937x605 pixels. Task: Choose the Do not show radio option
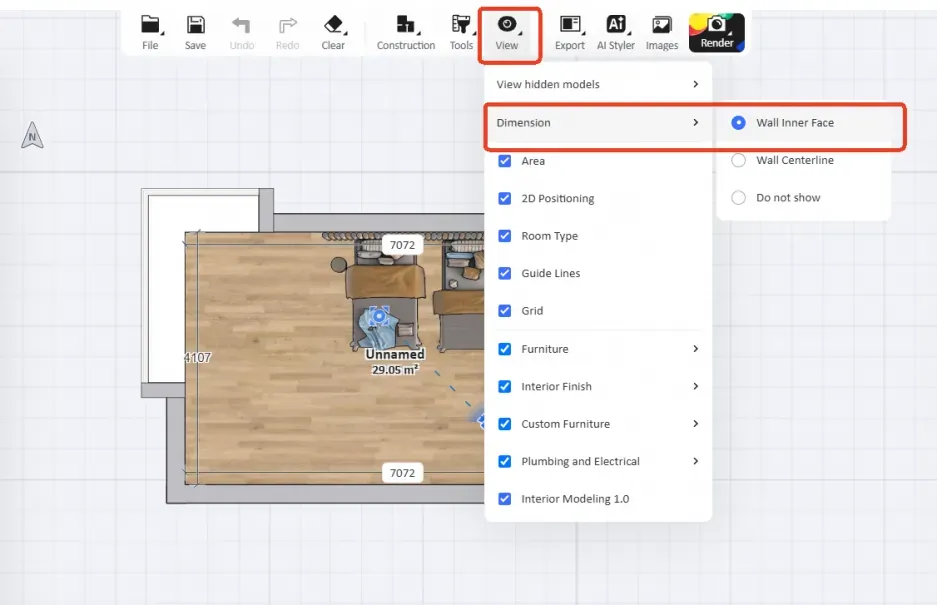pyautogui.click(x=739, y=198)
